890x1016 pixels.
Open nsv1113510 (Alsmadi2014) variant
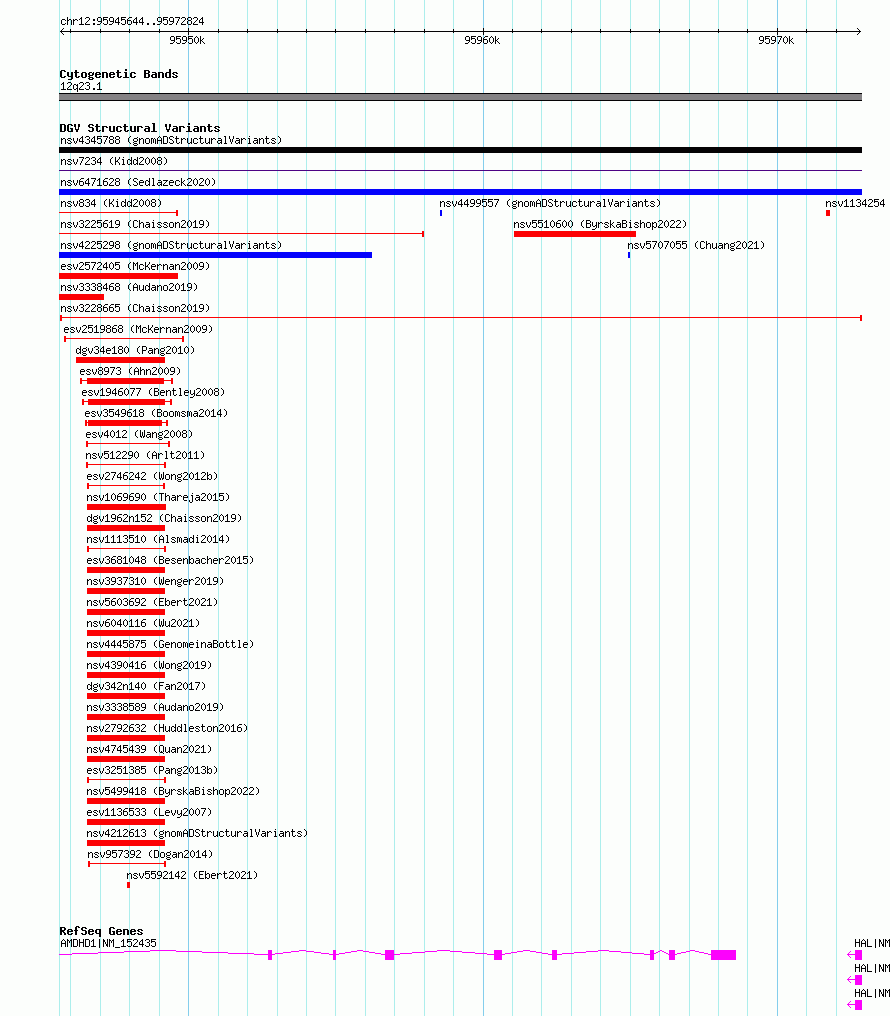pos(158,539)
